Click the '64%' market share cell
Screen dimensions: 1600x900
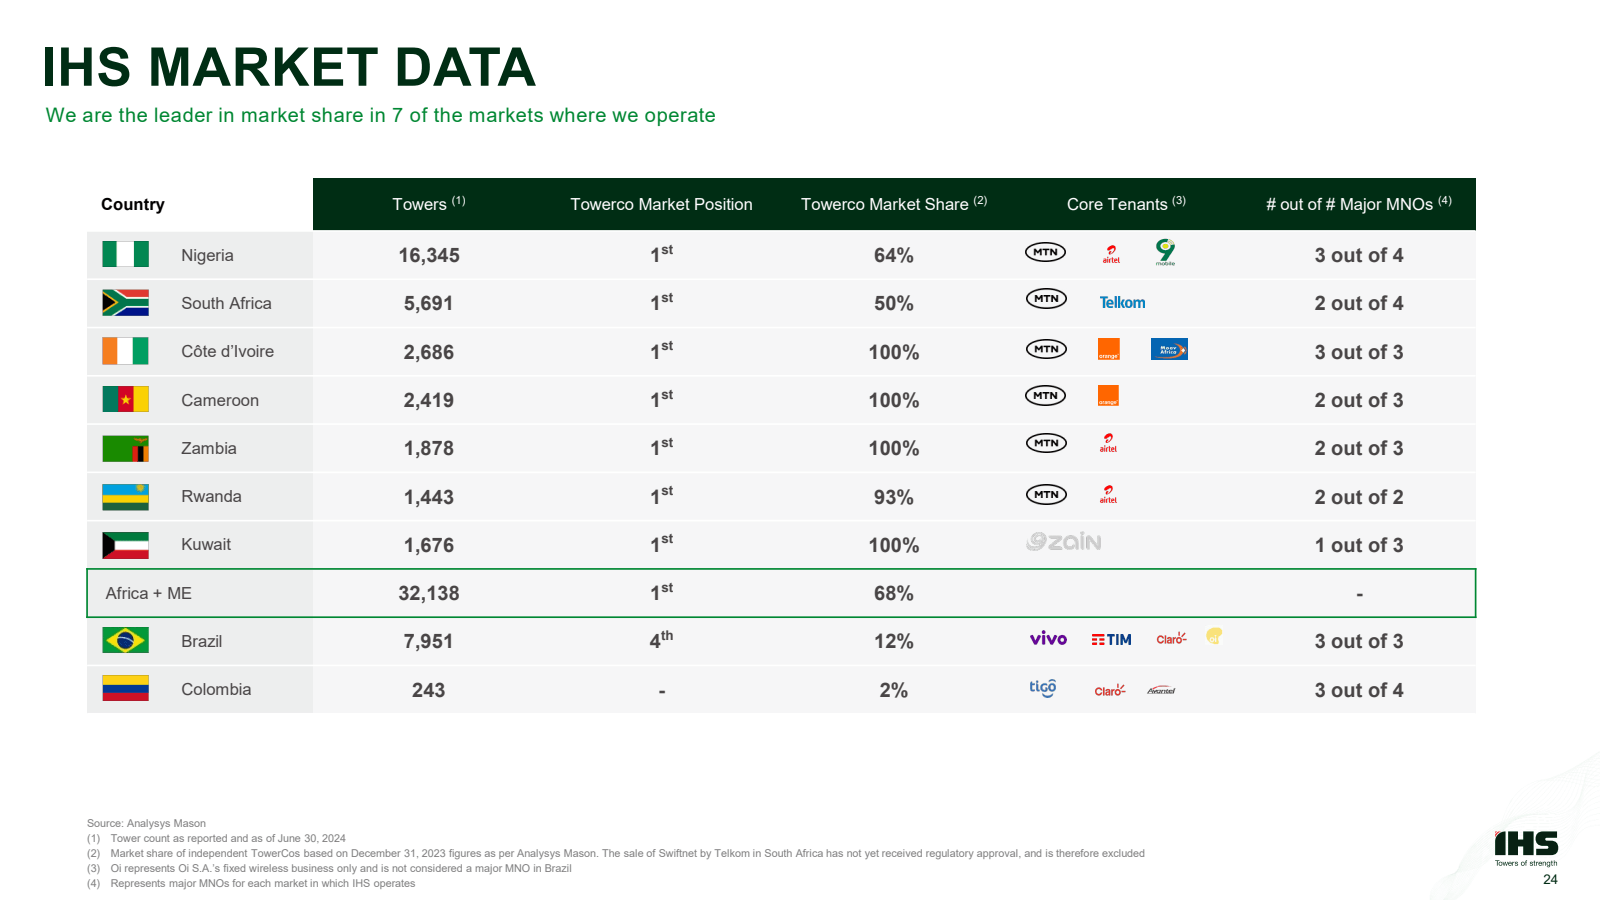coord(894,255)
